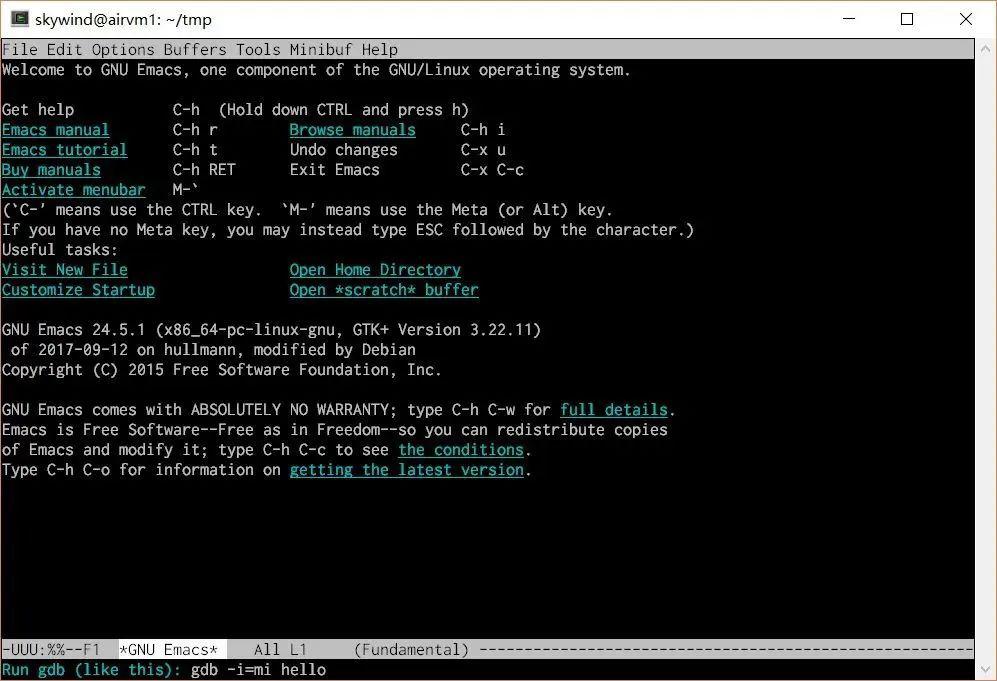Open the Buffers menu
This screenshot has height=681, width=997.
(x=195, y=50)
